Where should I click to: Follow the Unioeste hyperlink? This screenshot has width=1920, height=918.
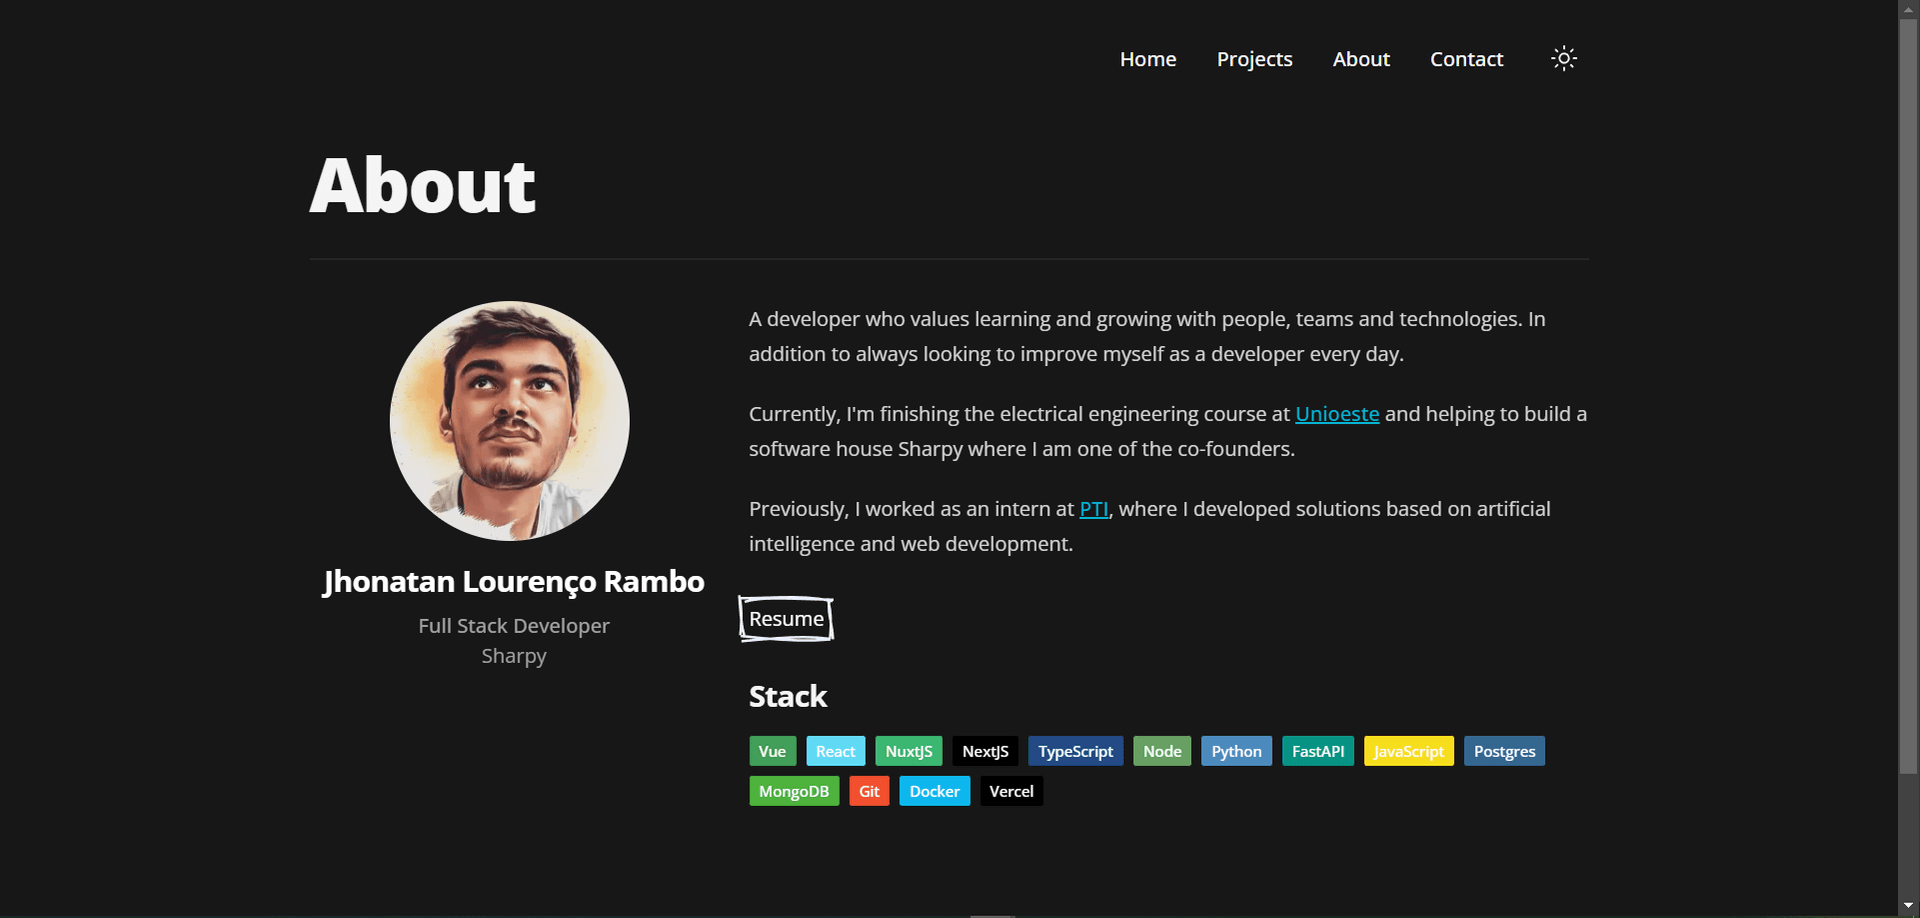(1337, 414)
